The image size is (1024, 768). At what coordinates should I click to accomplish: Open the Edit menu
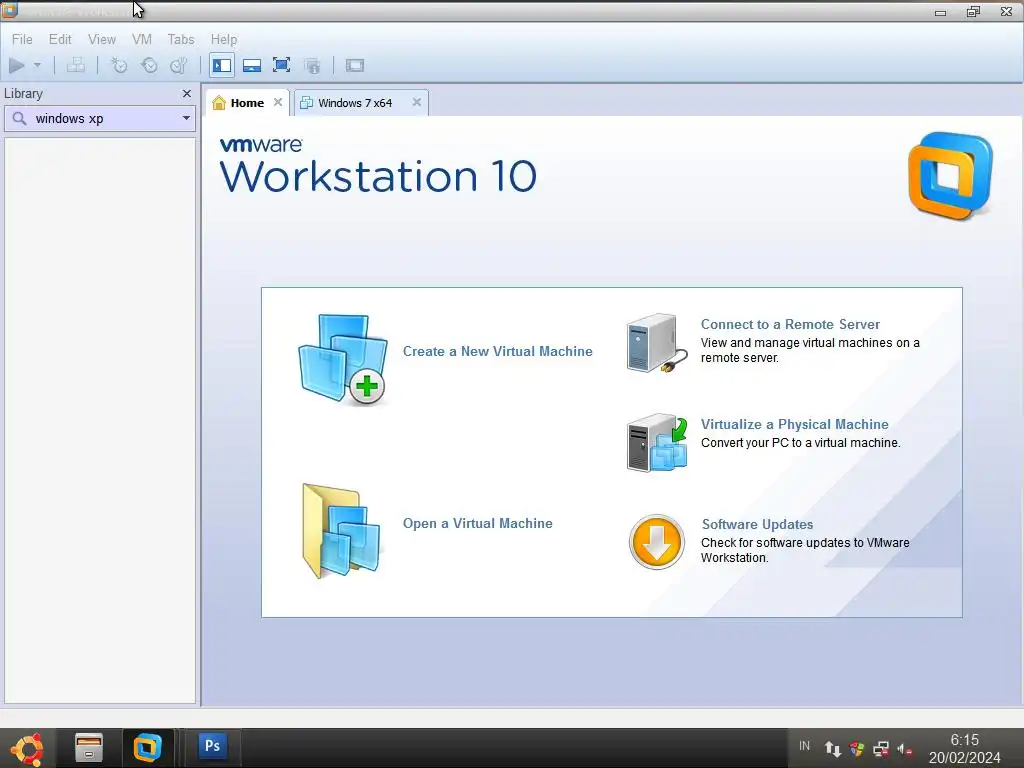pos(60,39)
